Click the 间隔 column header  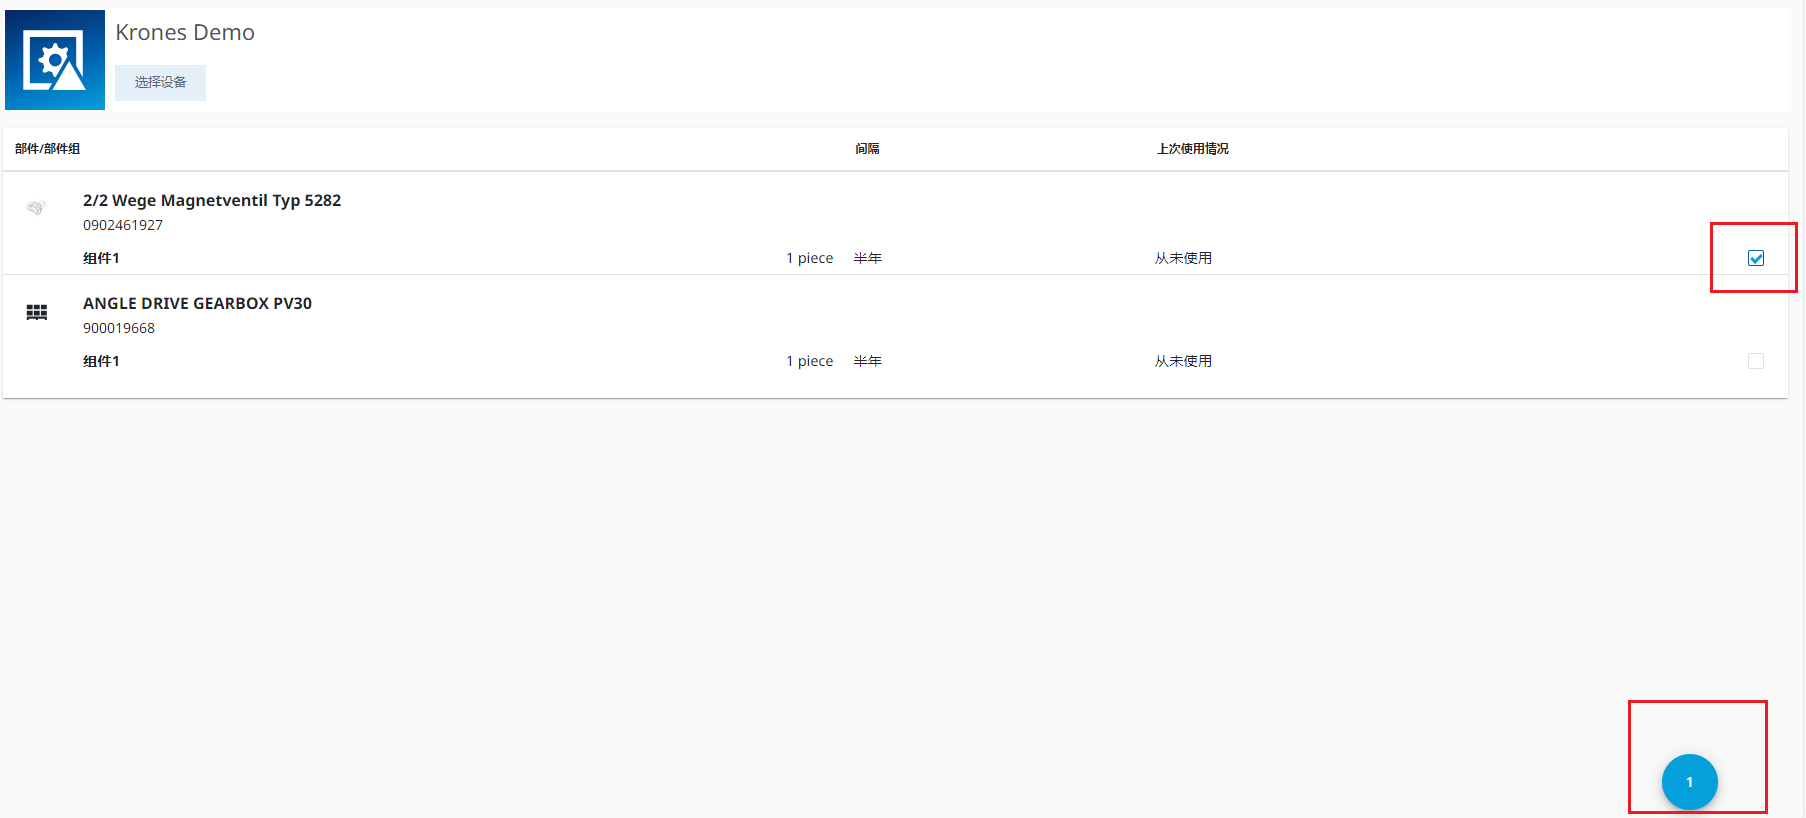[867, 149]
